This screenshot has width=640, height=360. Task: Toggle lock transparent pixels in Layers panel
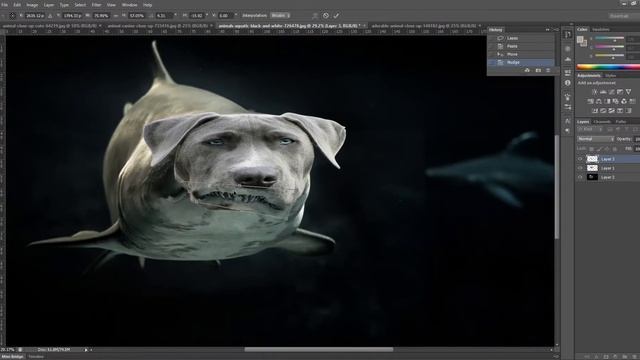(x=592, y=149)
